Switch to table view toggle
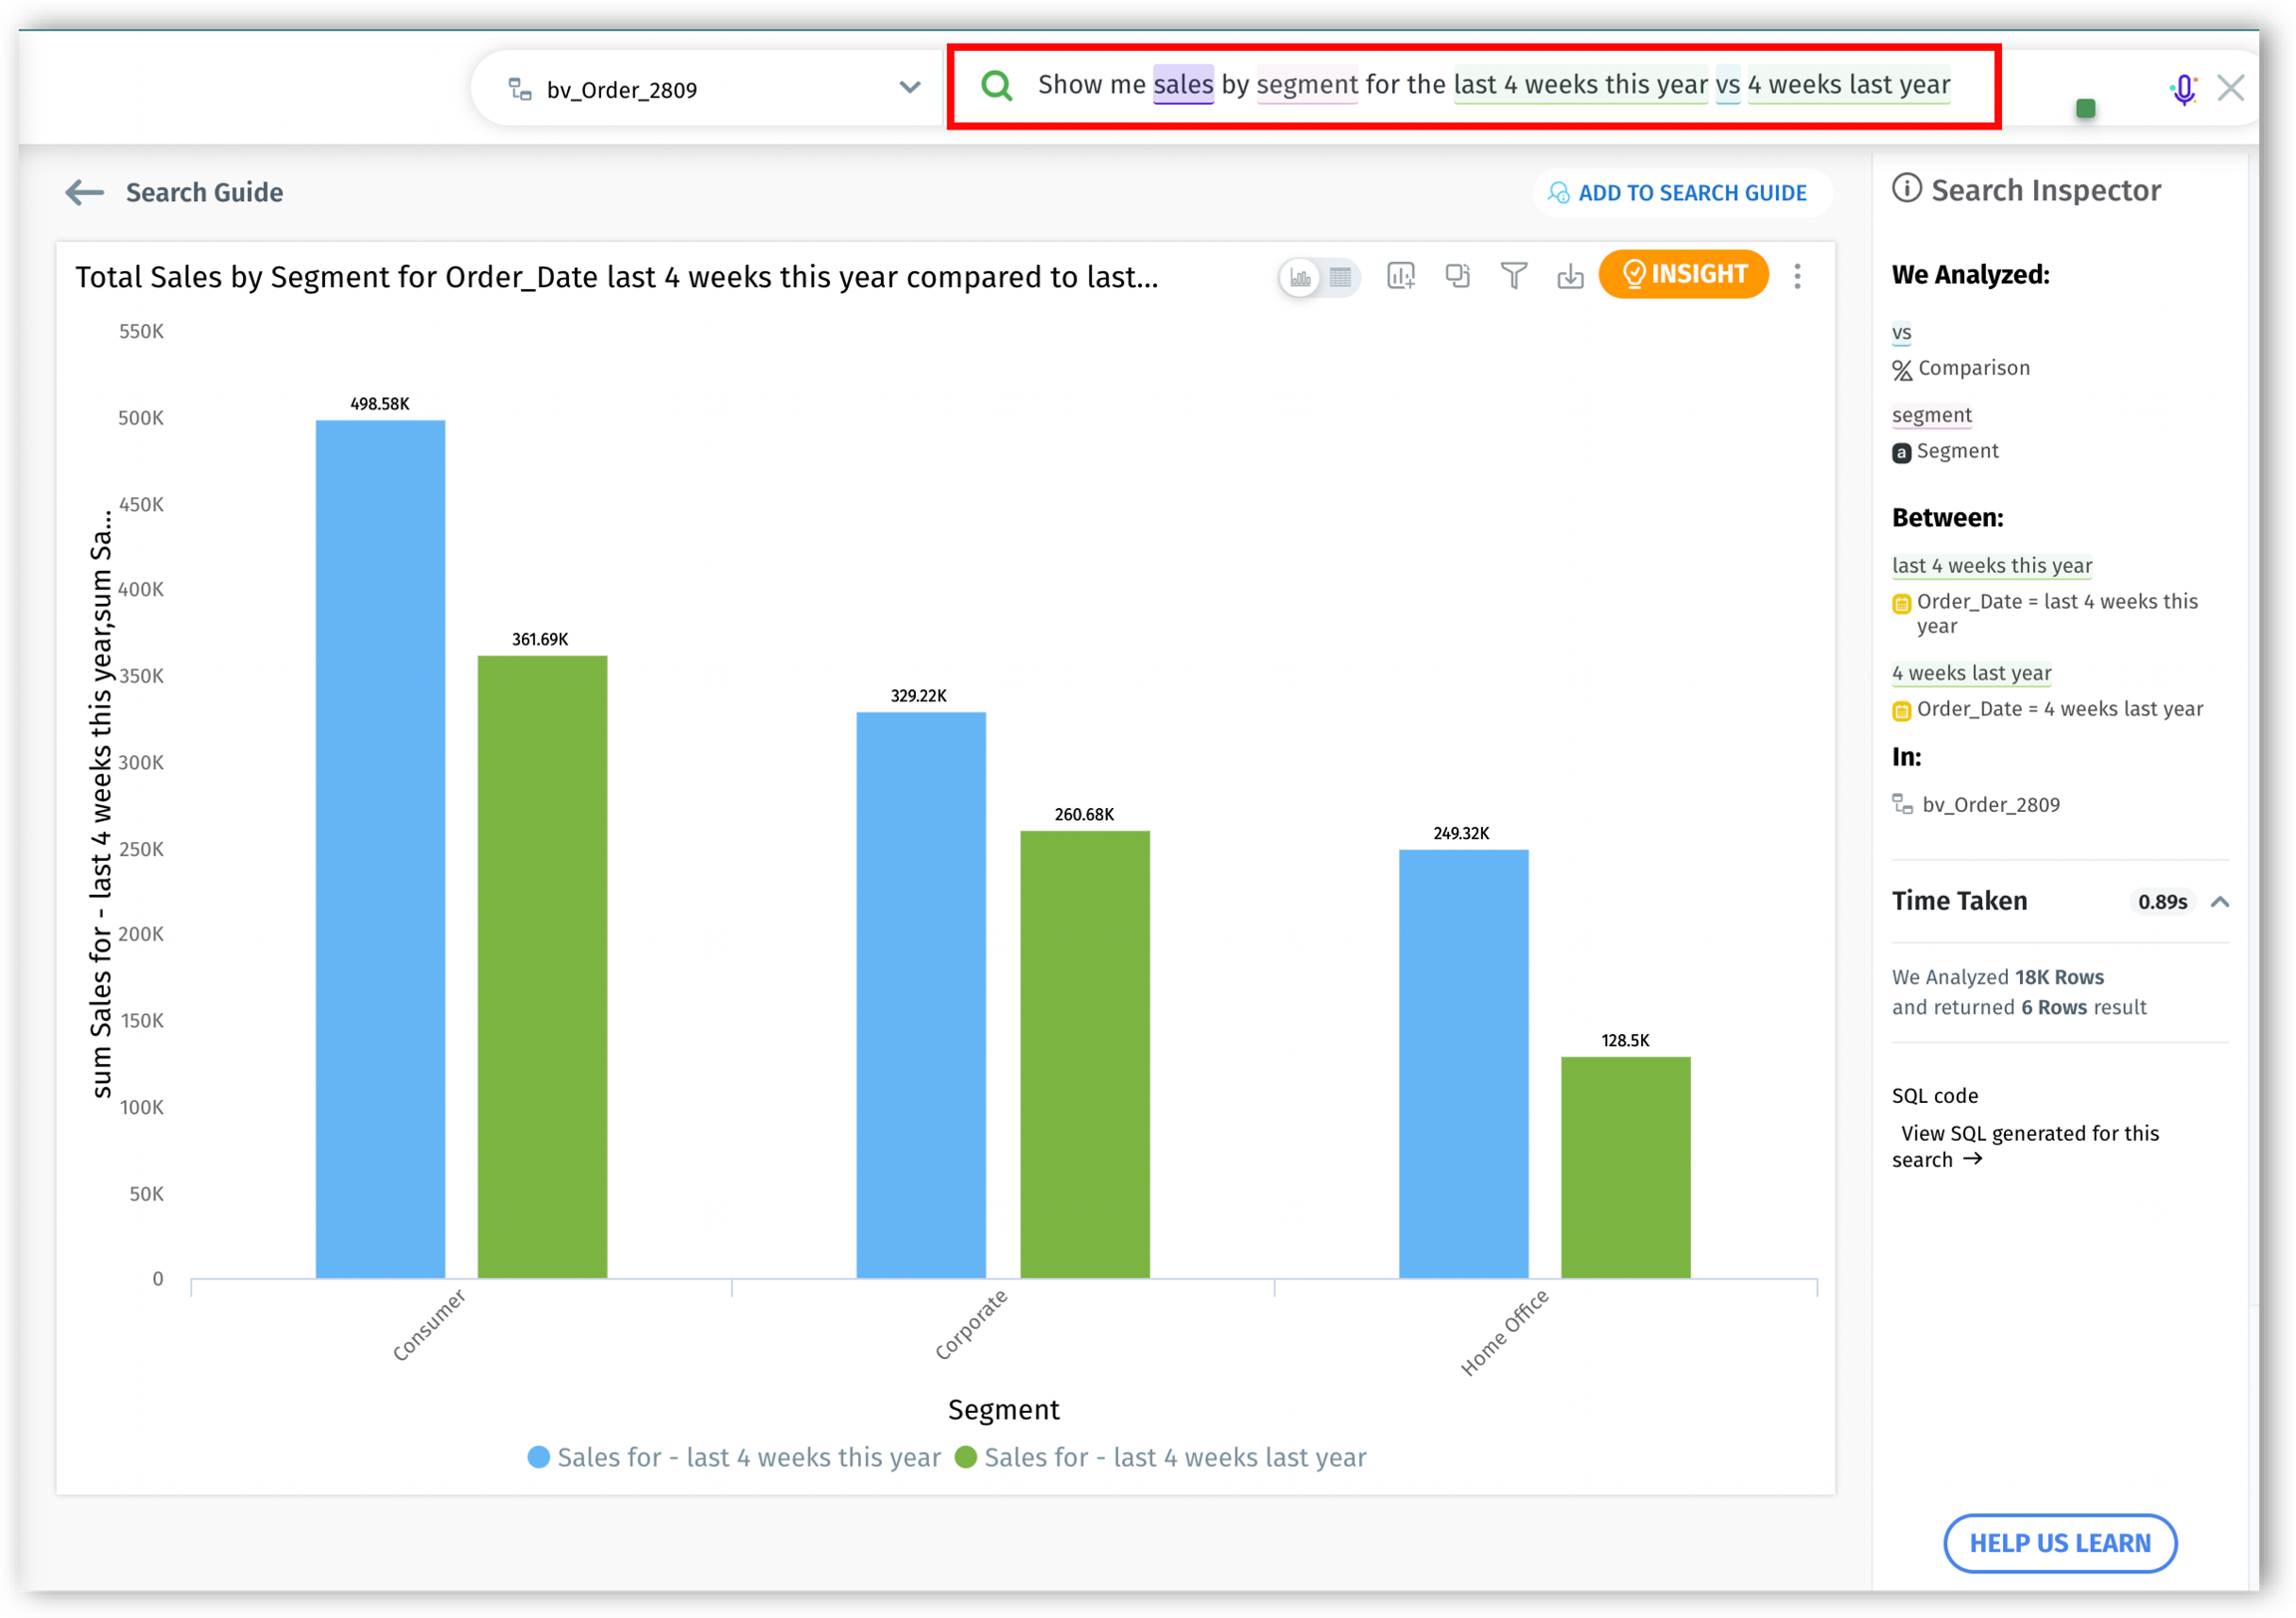 (x=1340, y=277)
